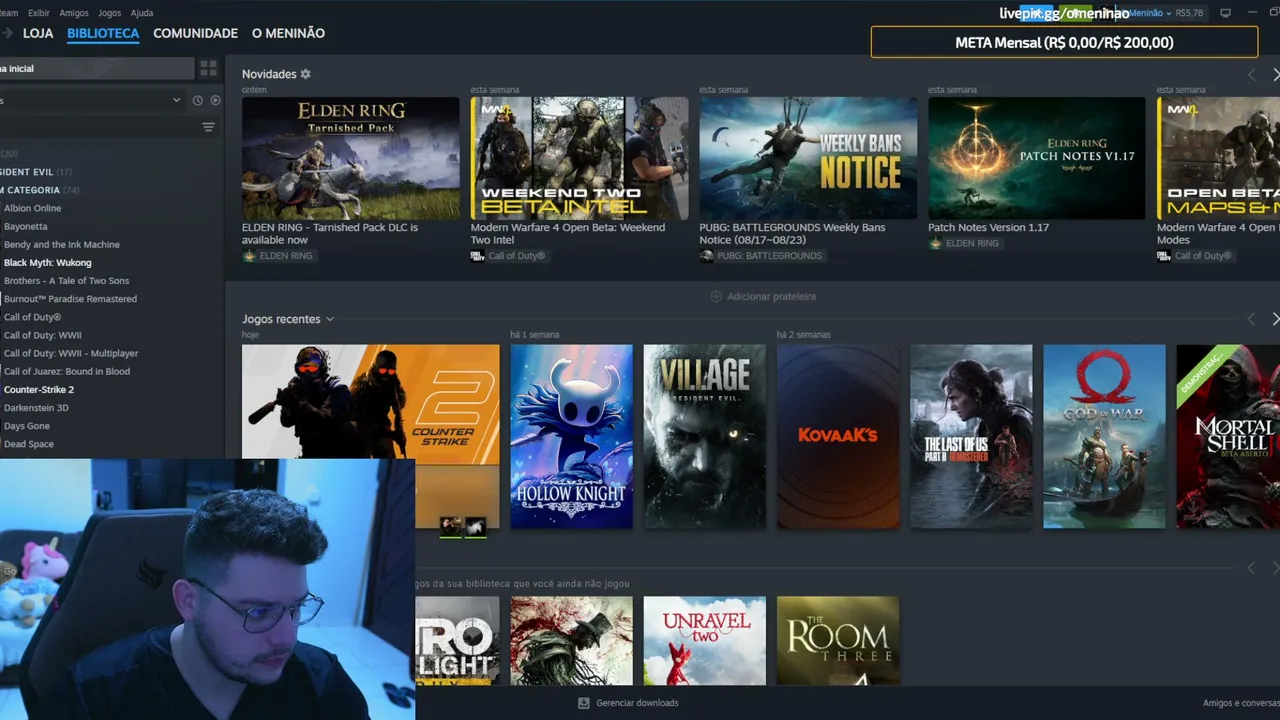Click Gerenciar downloads at the bottom
The height and width of the screenshot is (720, 1280).
[637, 703]
